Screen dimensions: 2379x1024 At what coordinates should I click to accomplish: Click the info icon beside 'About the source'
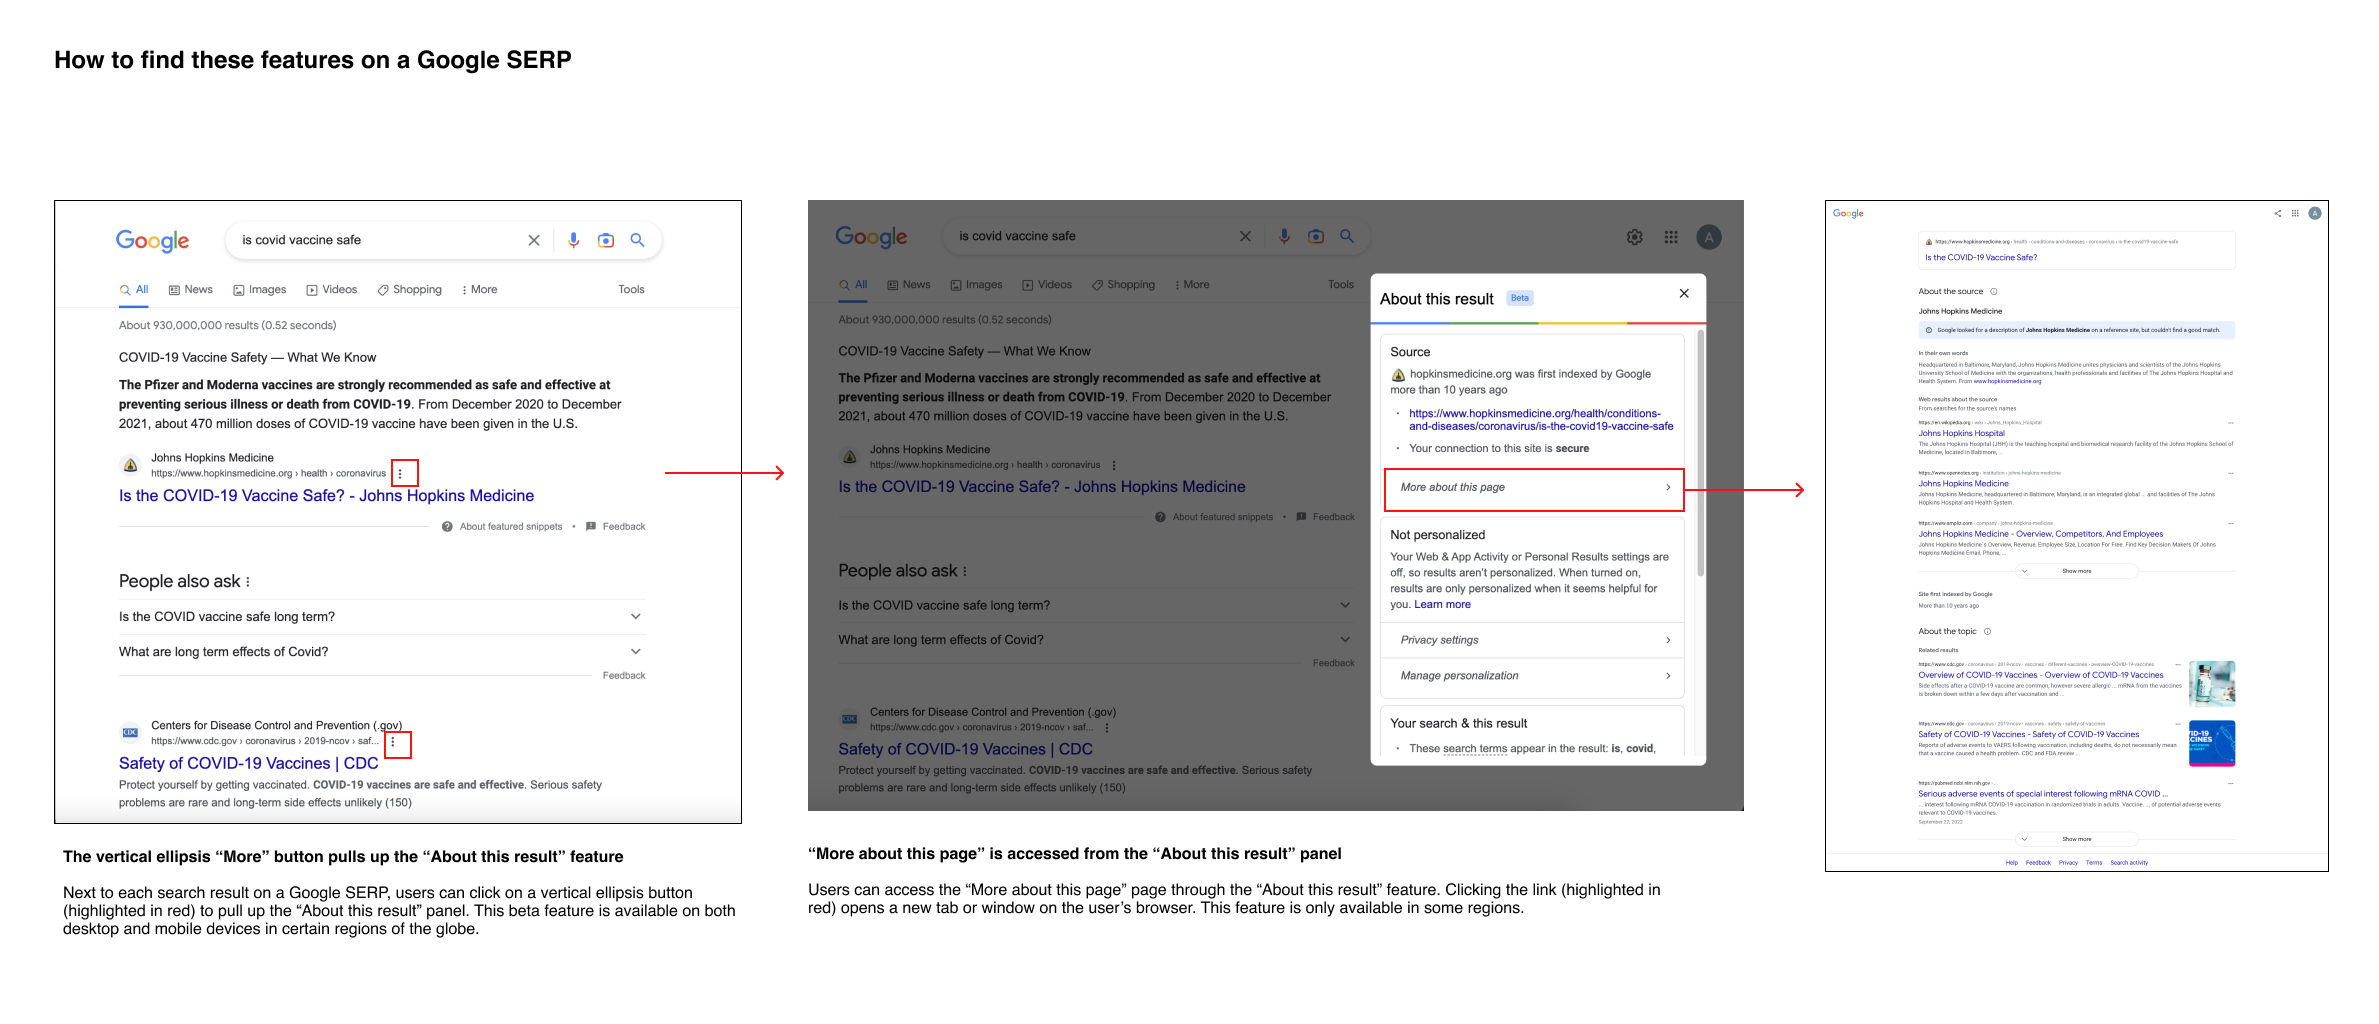tap(1993, 292)
